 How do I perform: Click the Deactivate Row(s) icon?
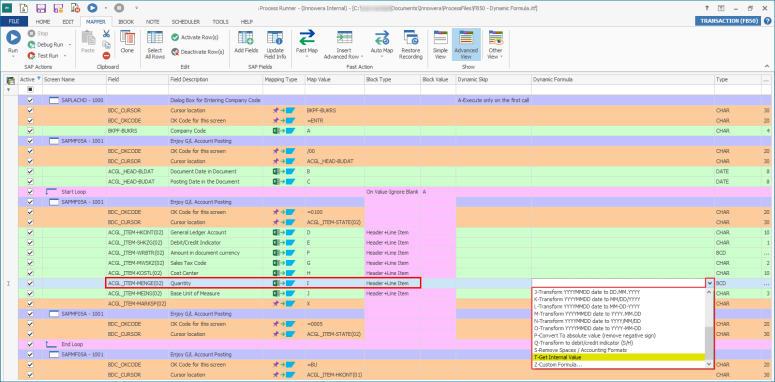pos(175,51)
